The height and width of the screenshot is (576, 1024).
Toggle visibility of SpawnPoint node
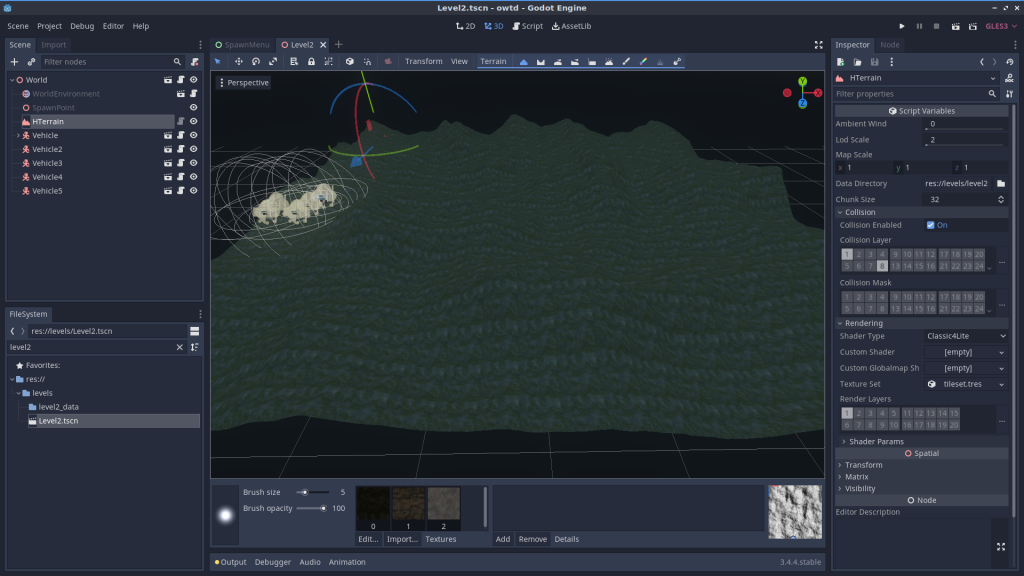coord(193,108)
